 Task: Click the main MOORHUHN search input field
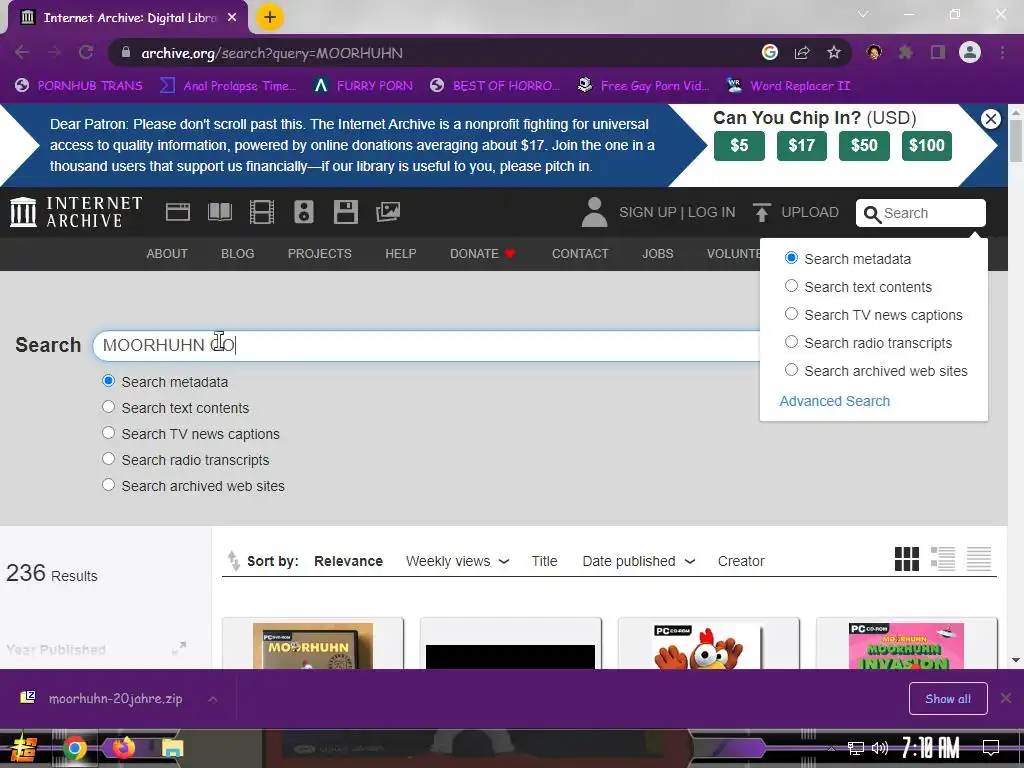click(x=426, y=345)
